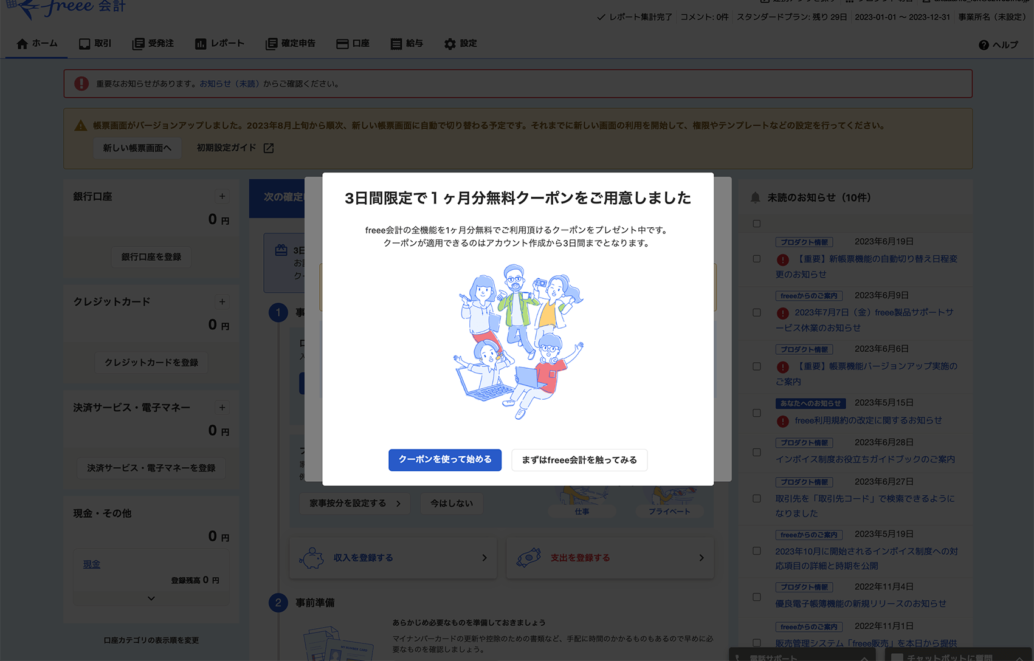Click the クレジットカードを登録 button
Screen dimensions: 1034x661
click(151, 362)
